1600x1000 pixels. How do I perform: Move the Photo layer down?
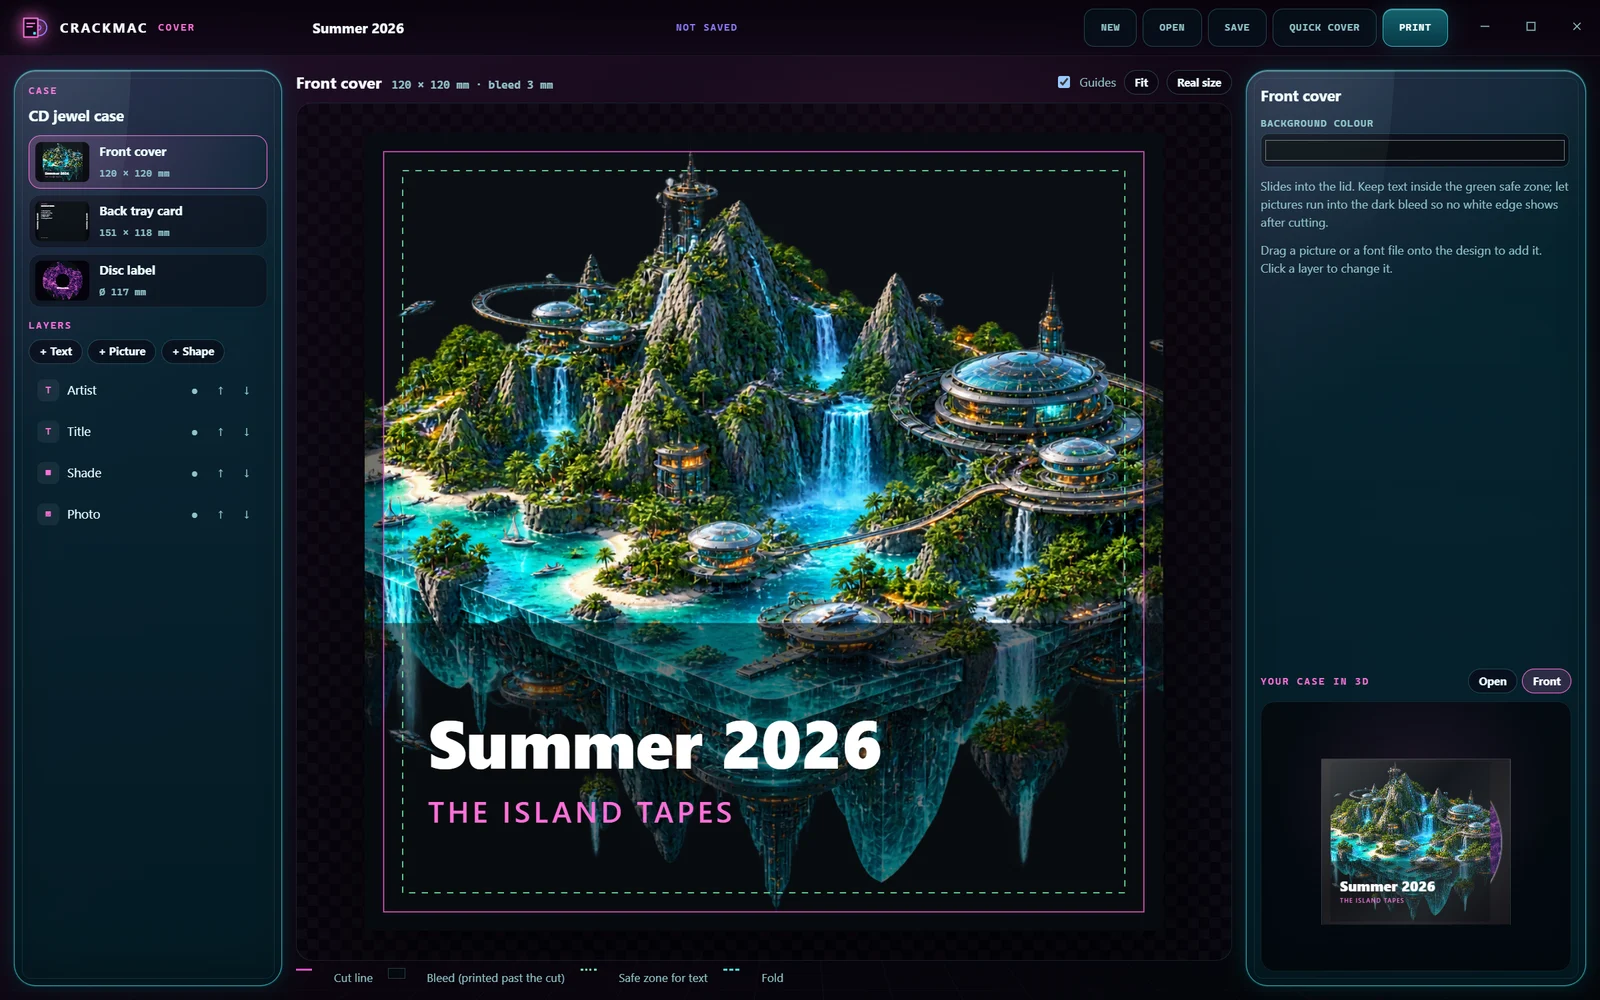coord(246,514)
